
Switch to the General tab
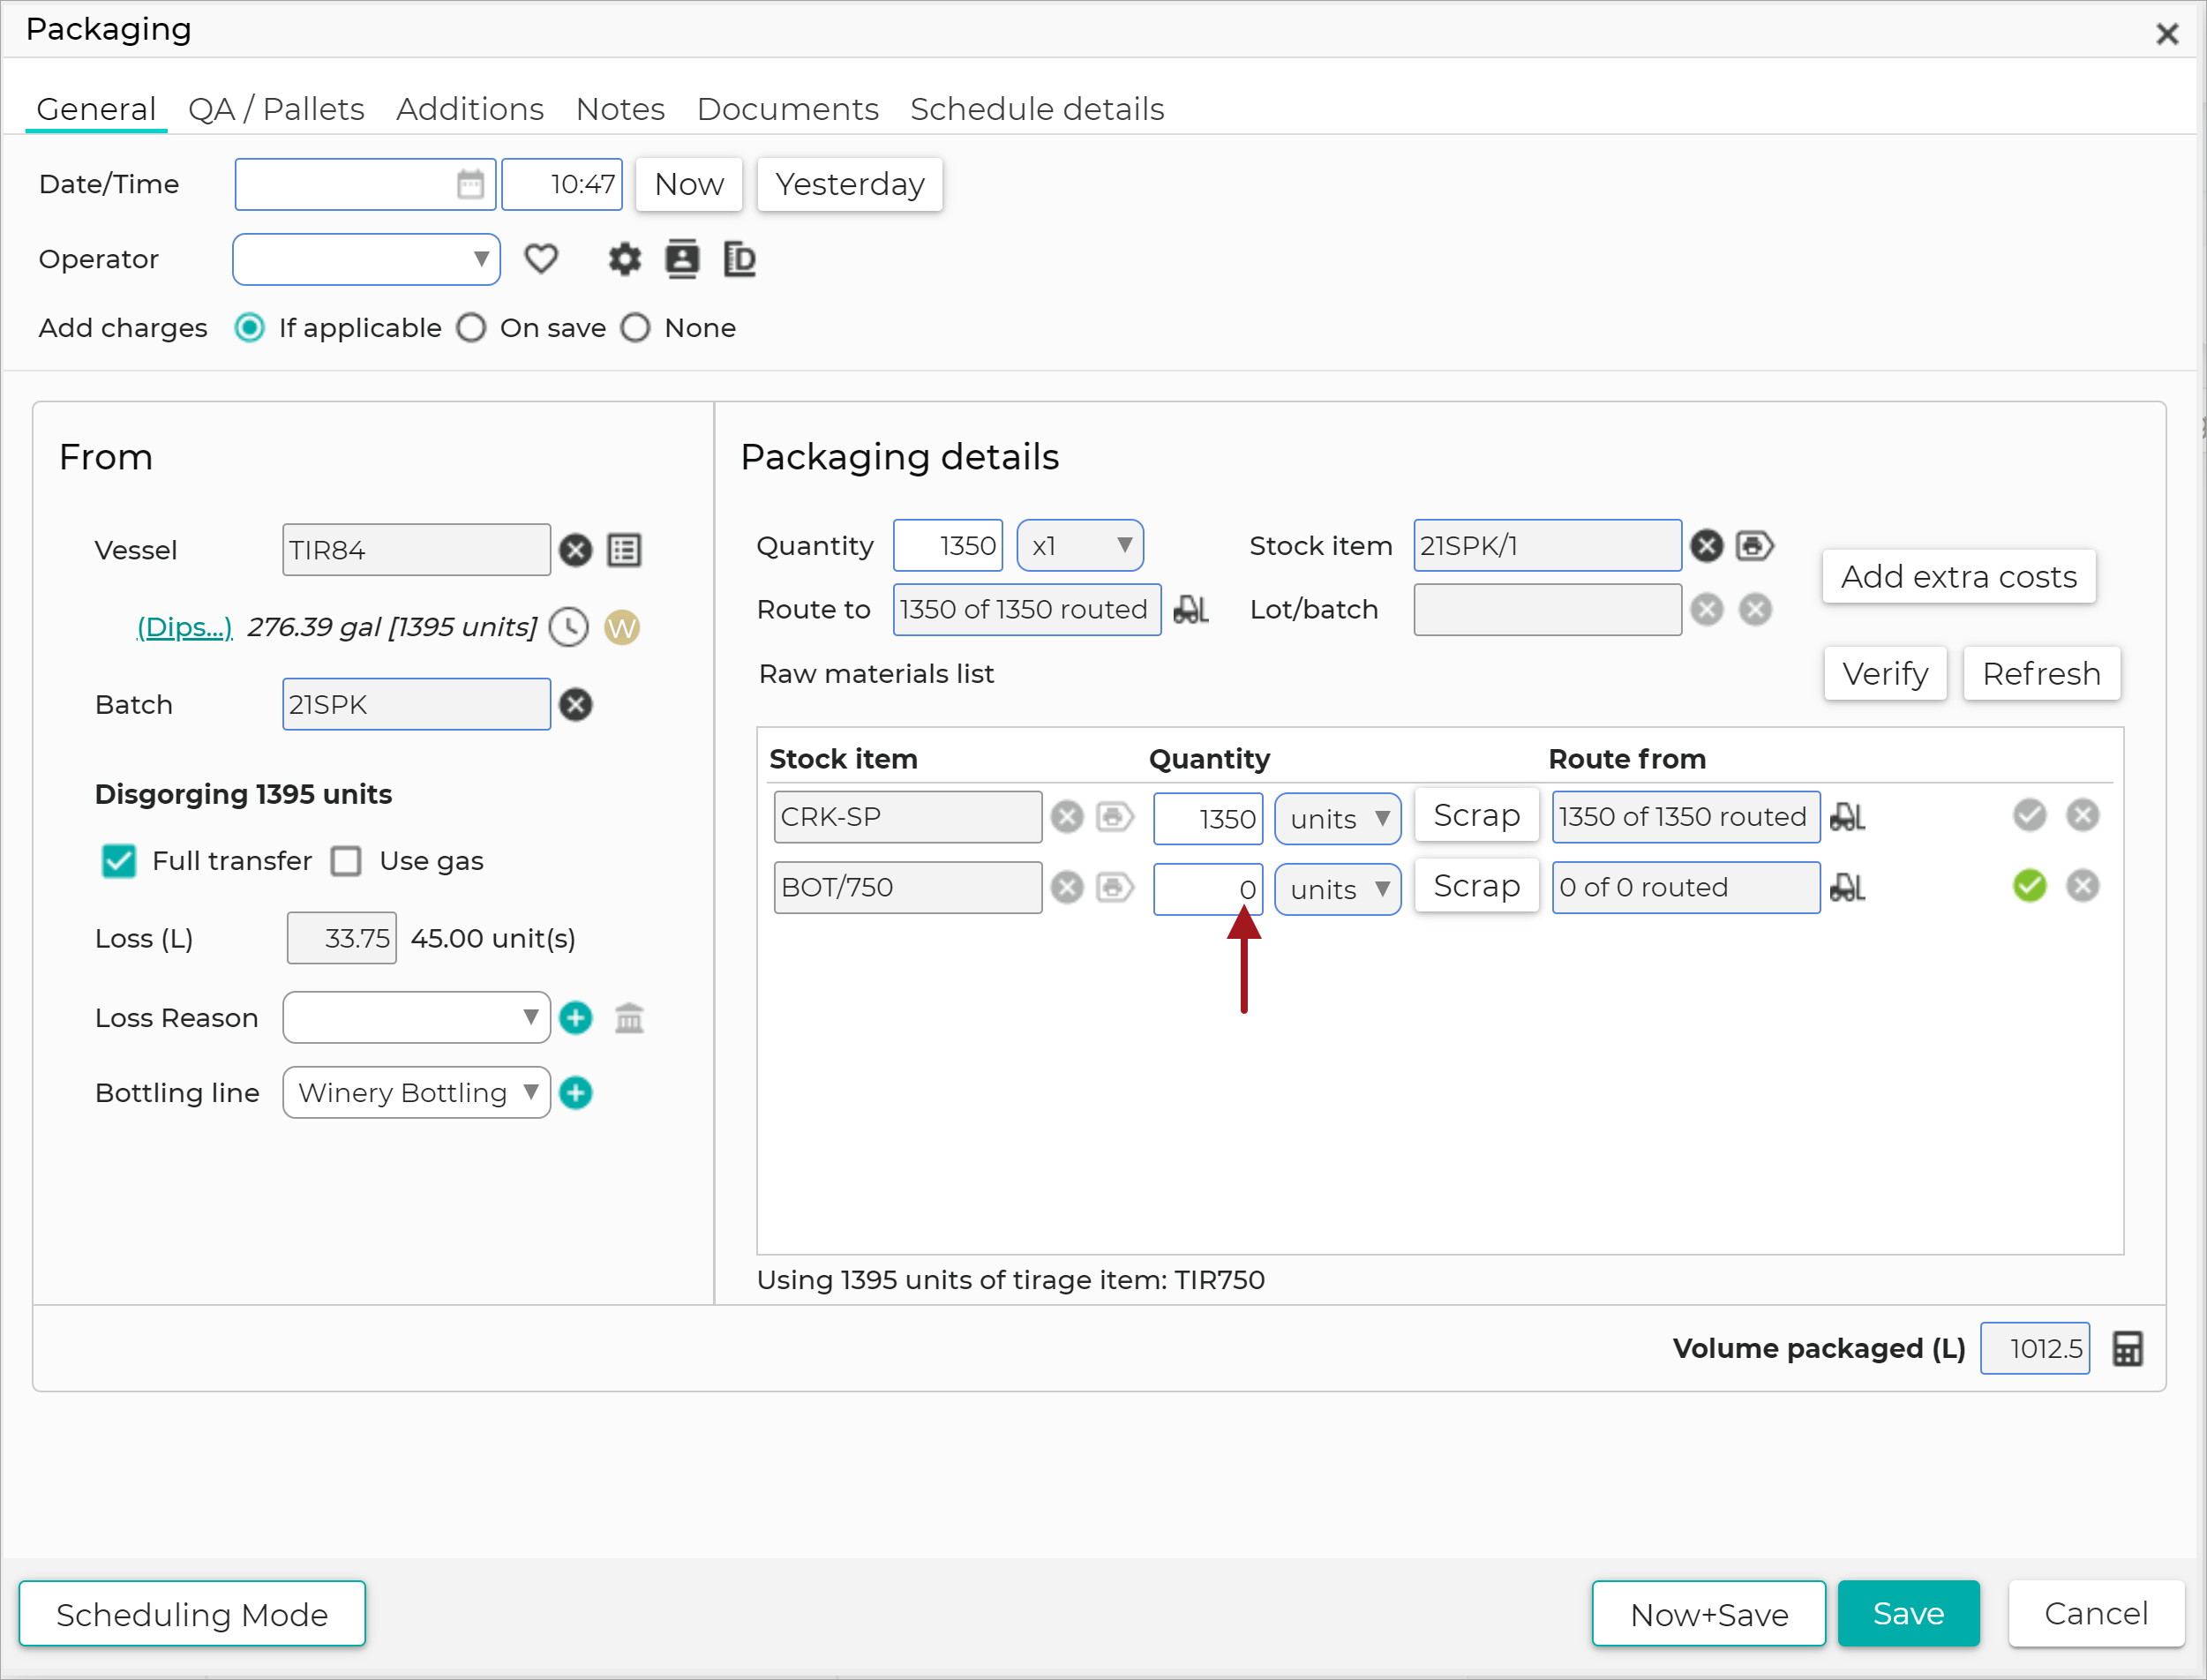(96, 108)
